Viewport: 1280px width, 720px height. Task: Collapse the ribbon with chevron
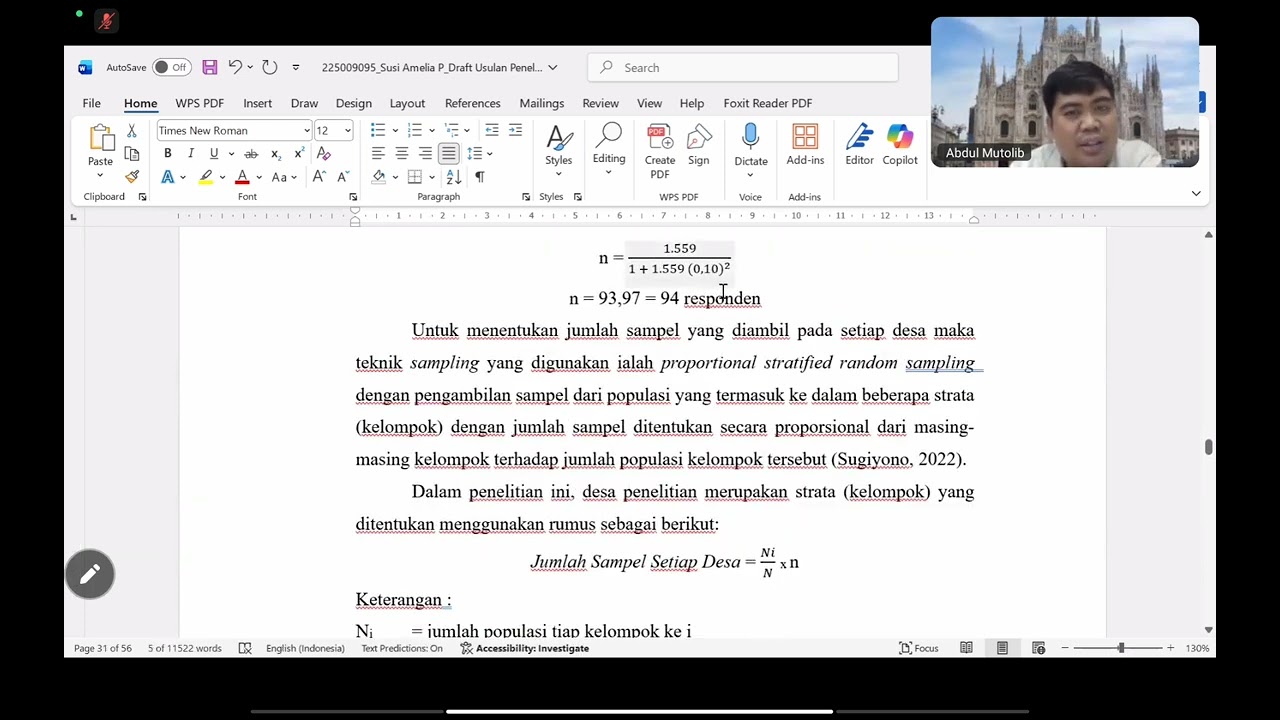click(x=1195, y=194)
